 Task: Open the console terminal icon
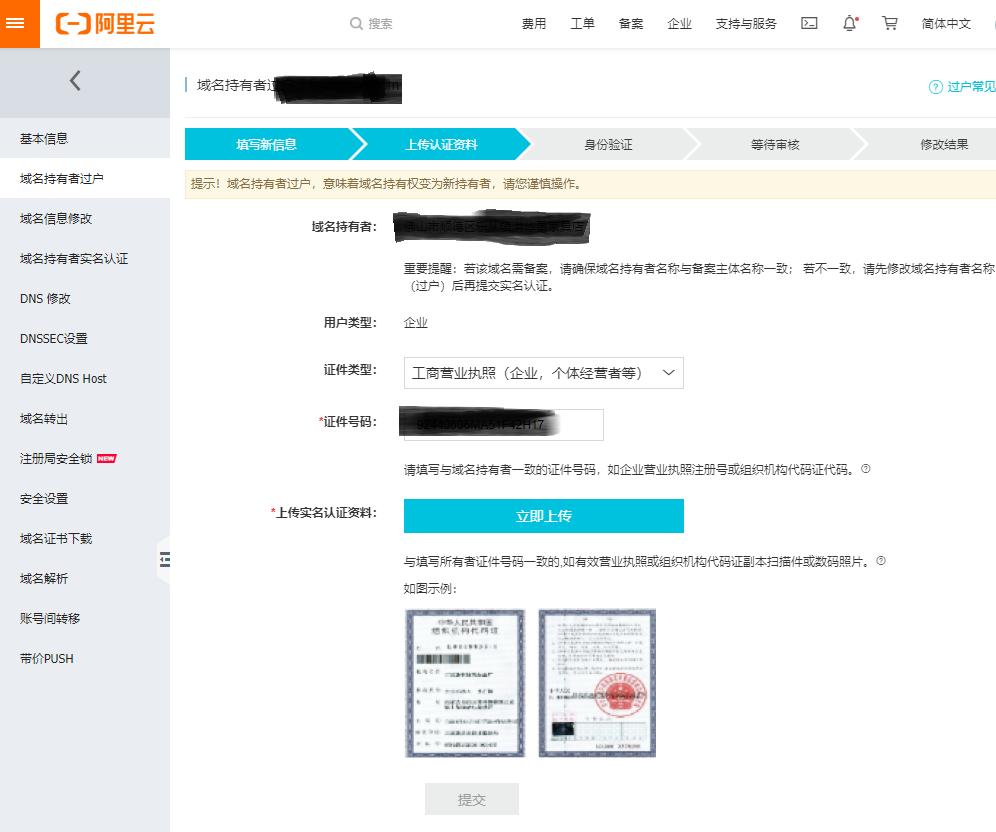(809, 23)
